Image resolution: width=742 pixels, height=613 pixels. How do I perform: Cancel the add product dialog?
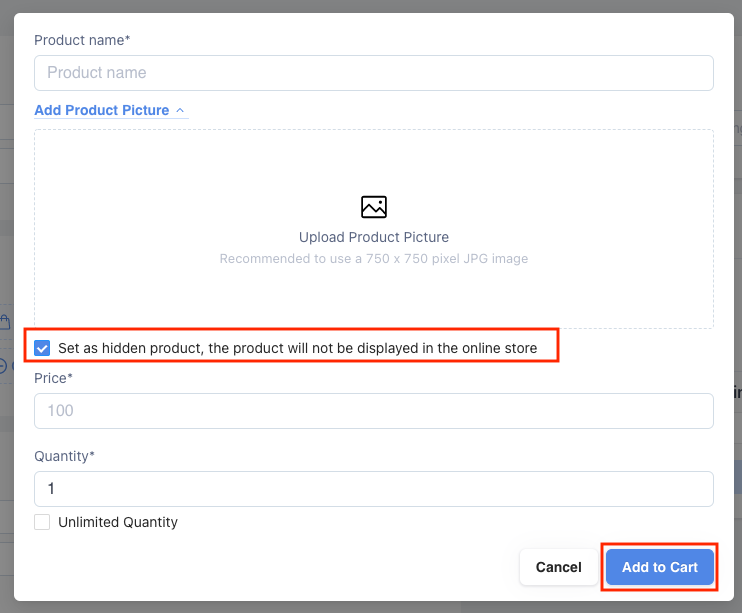558,567
